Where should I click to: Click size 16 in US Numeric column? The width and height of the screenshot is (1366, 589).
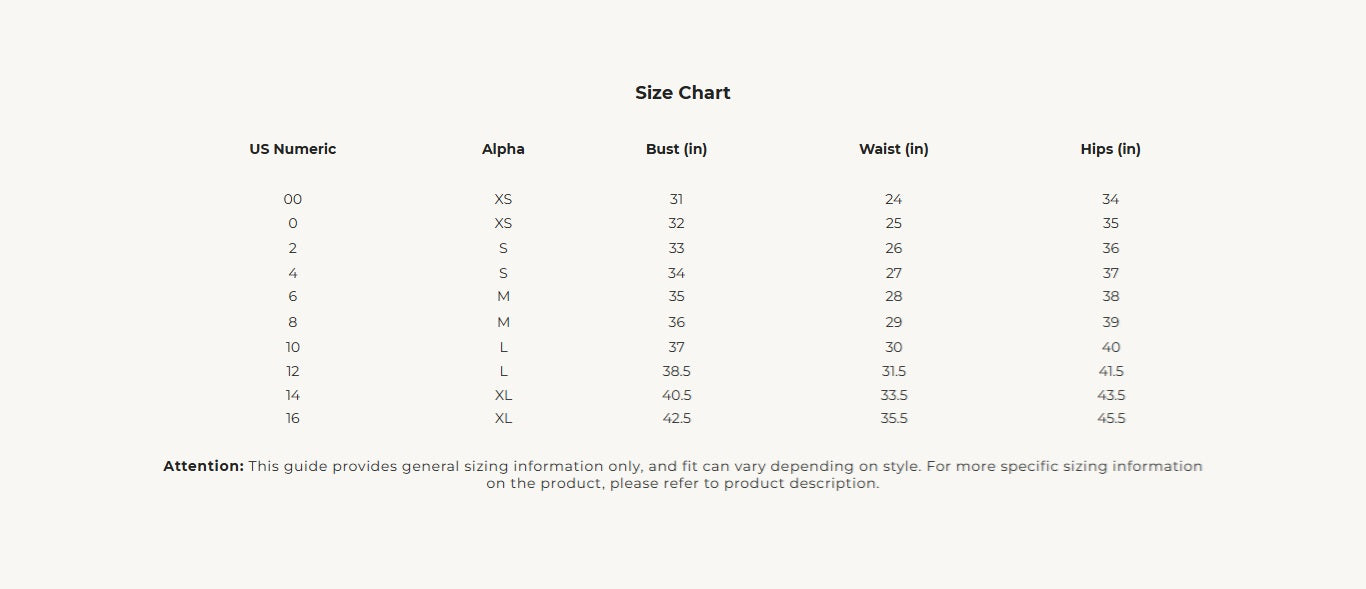293,418
